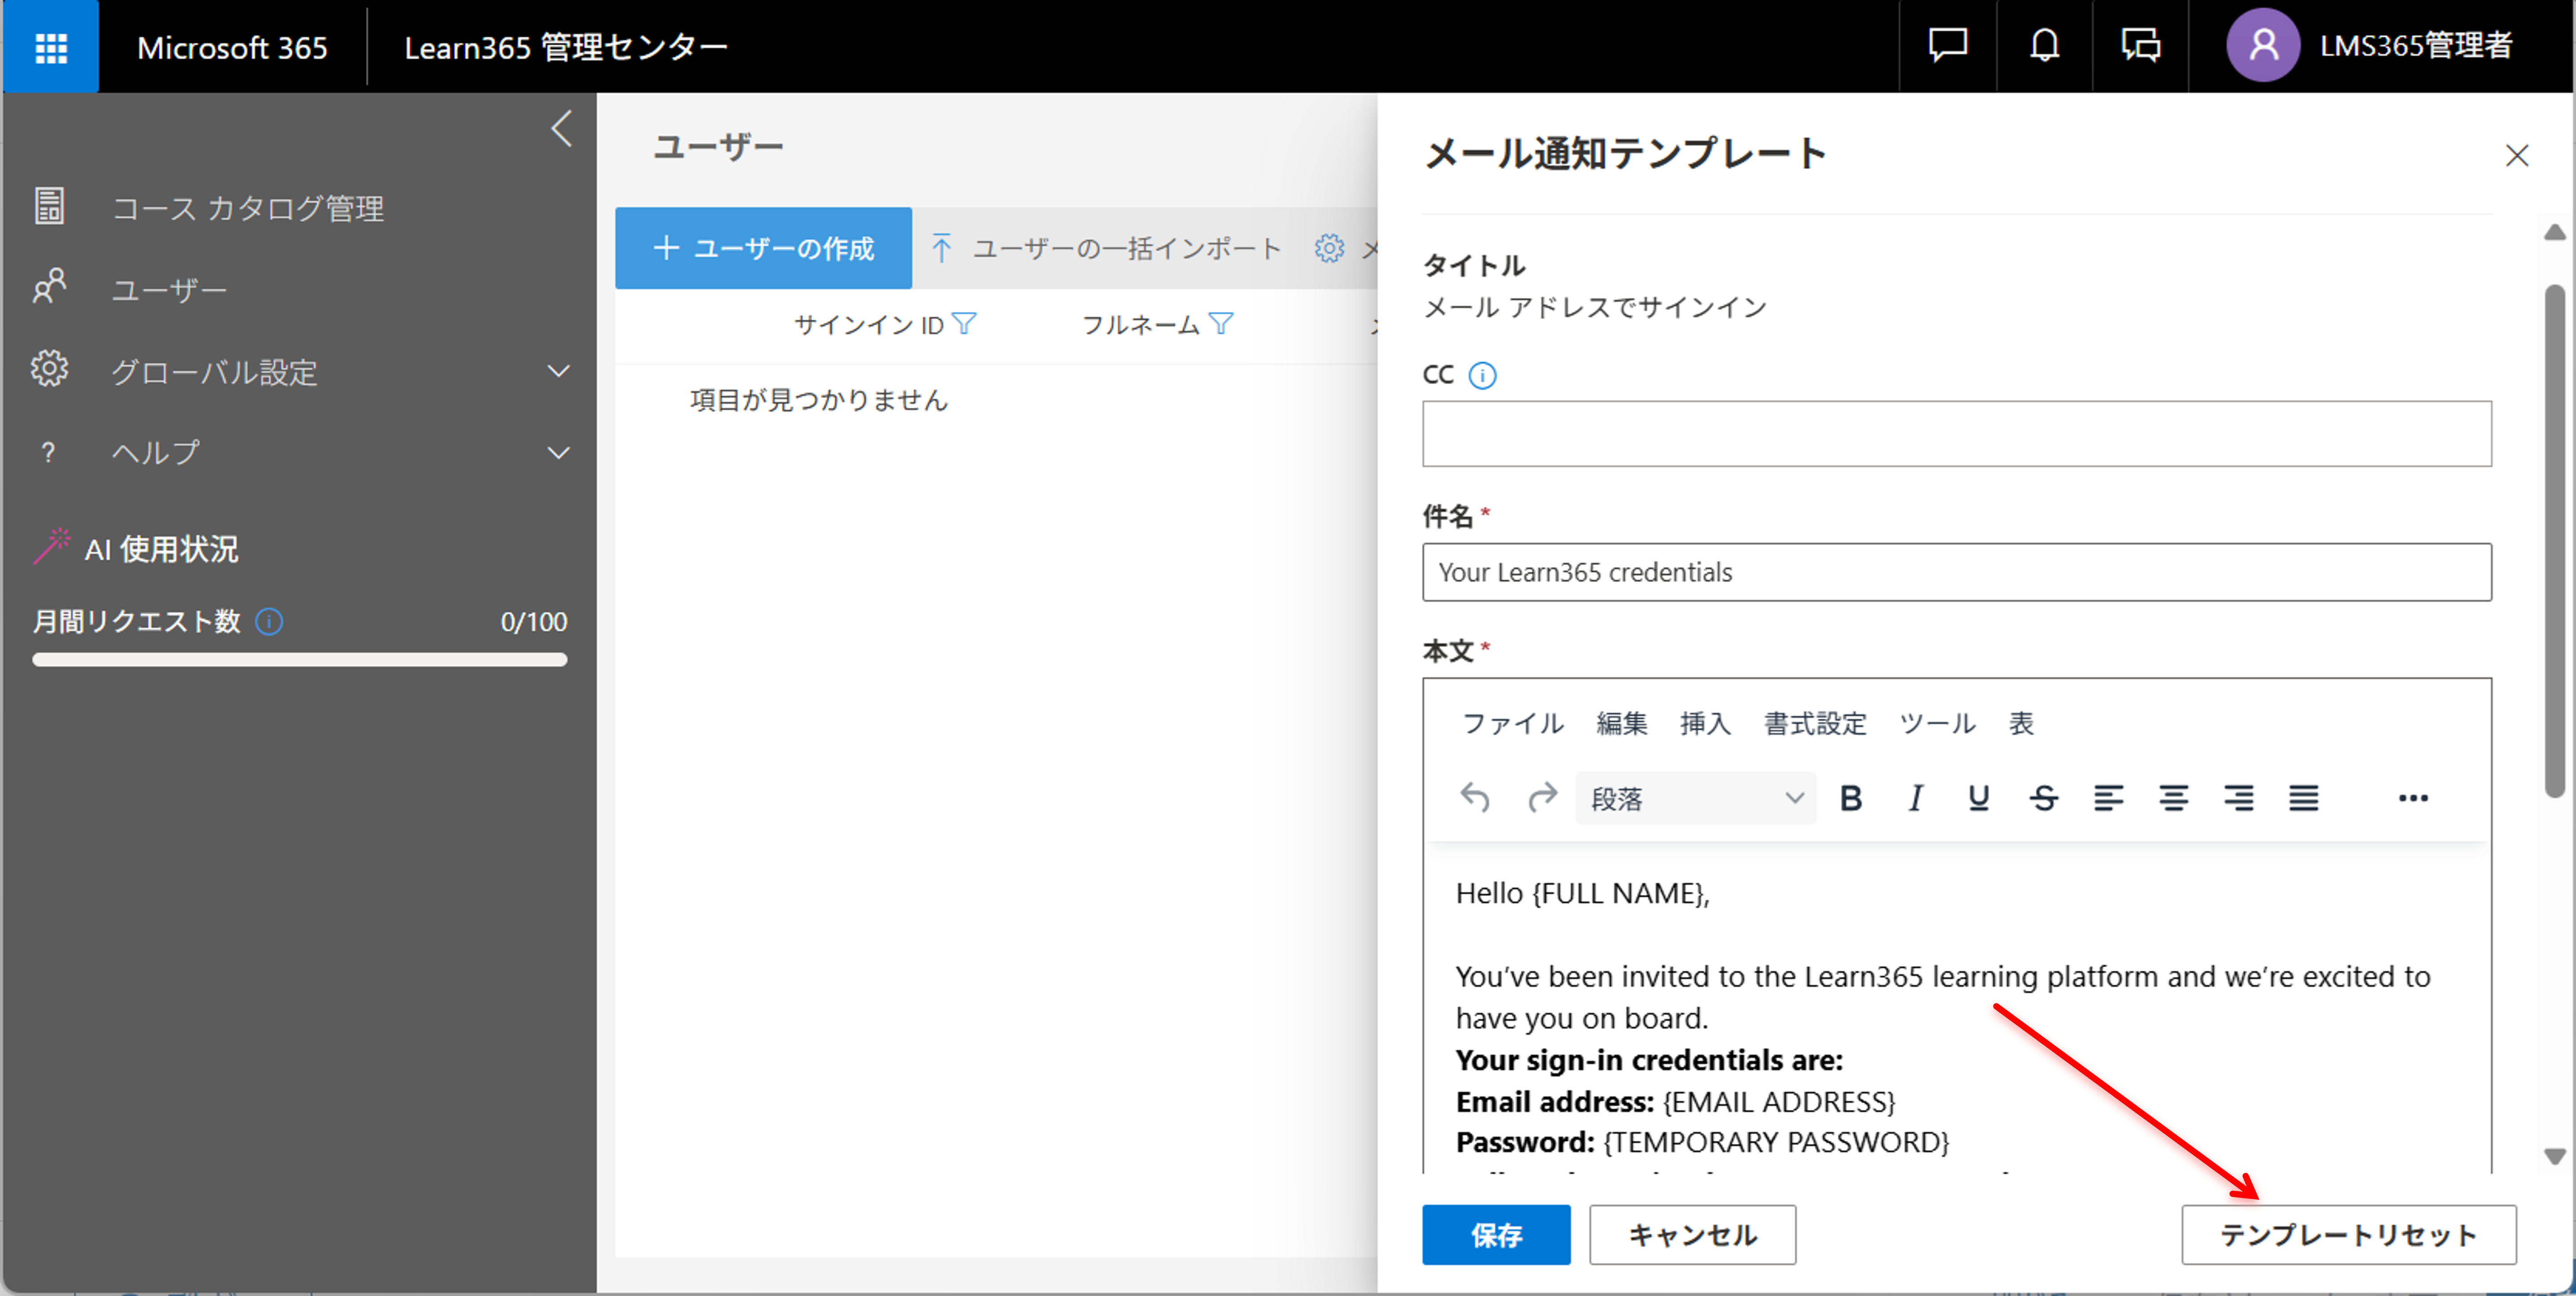Viewport: 2576px width, 1296px height.
Task: Click Learn365 管理センター title
Action: (566, 47)
